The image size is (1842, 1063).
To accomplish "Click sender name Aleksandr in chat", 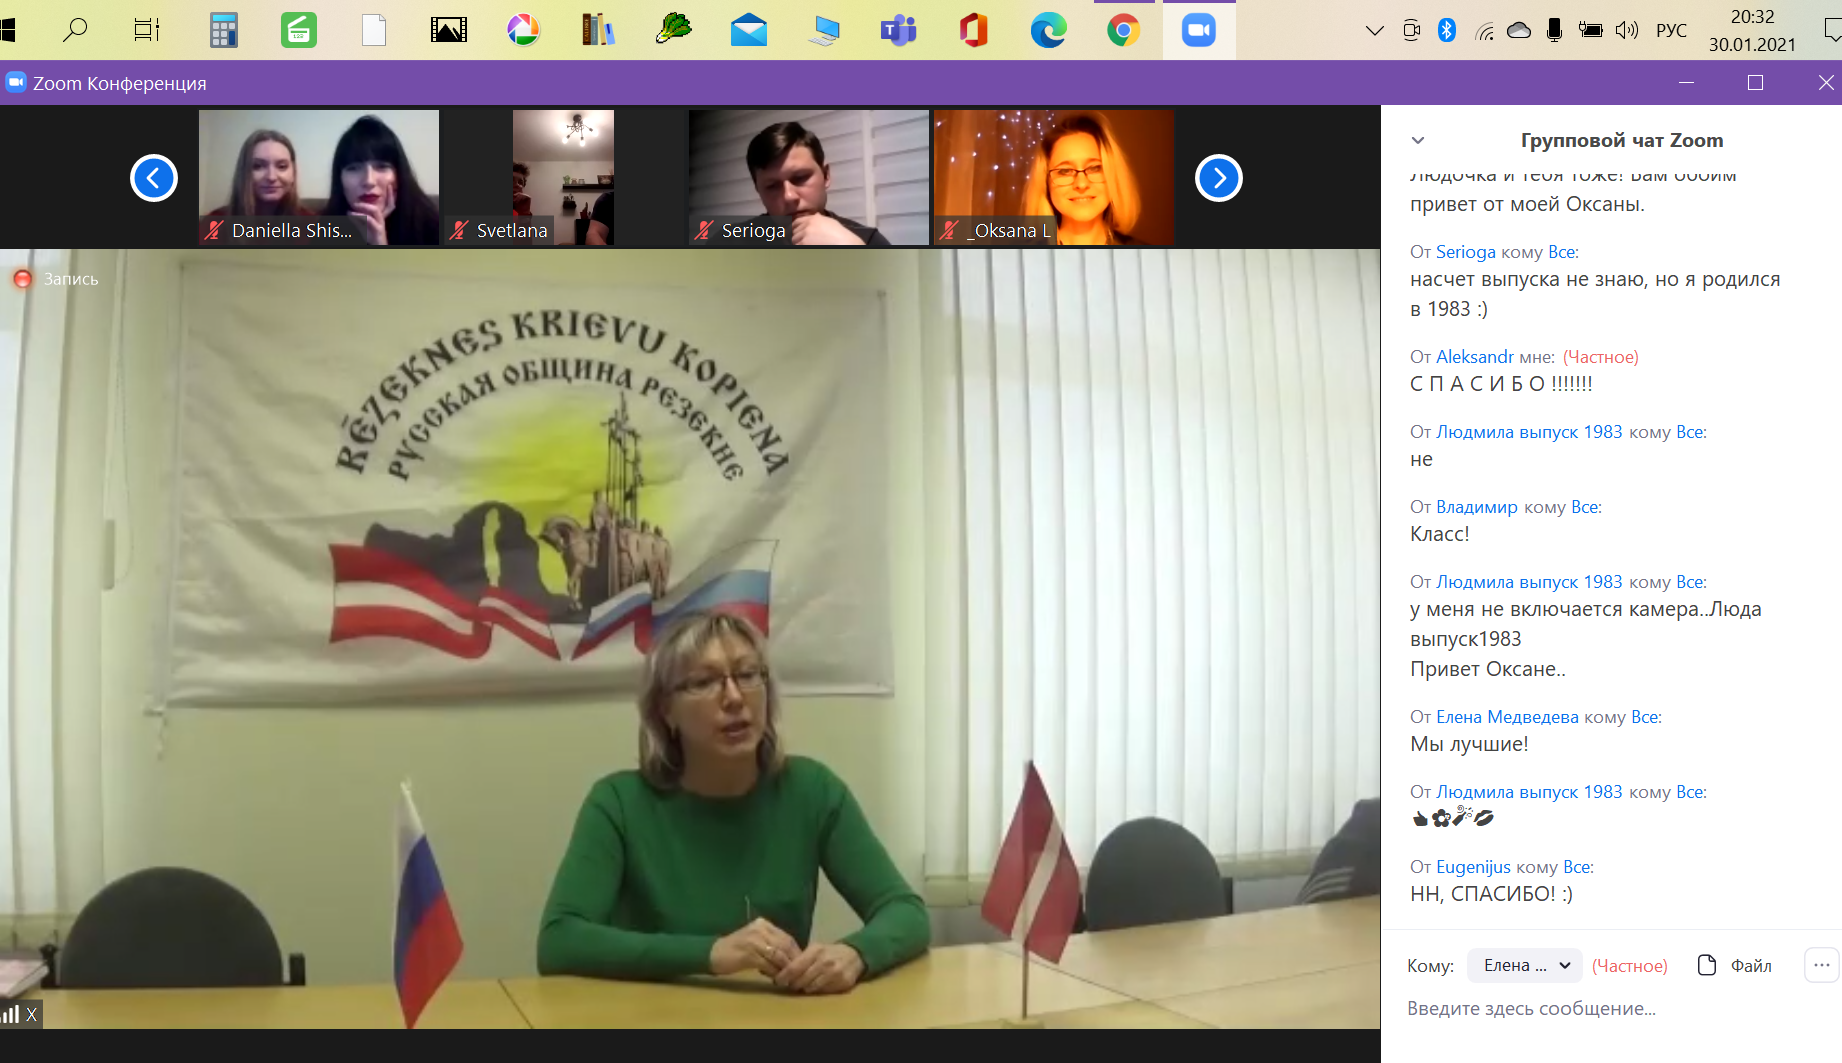I will pyautogui.click(x=1474, y=357).
